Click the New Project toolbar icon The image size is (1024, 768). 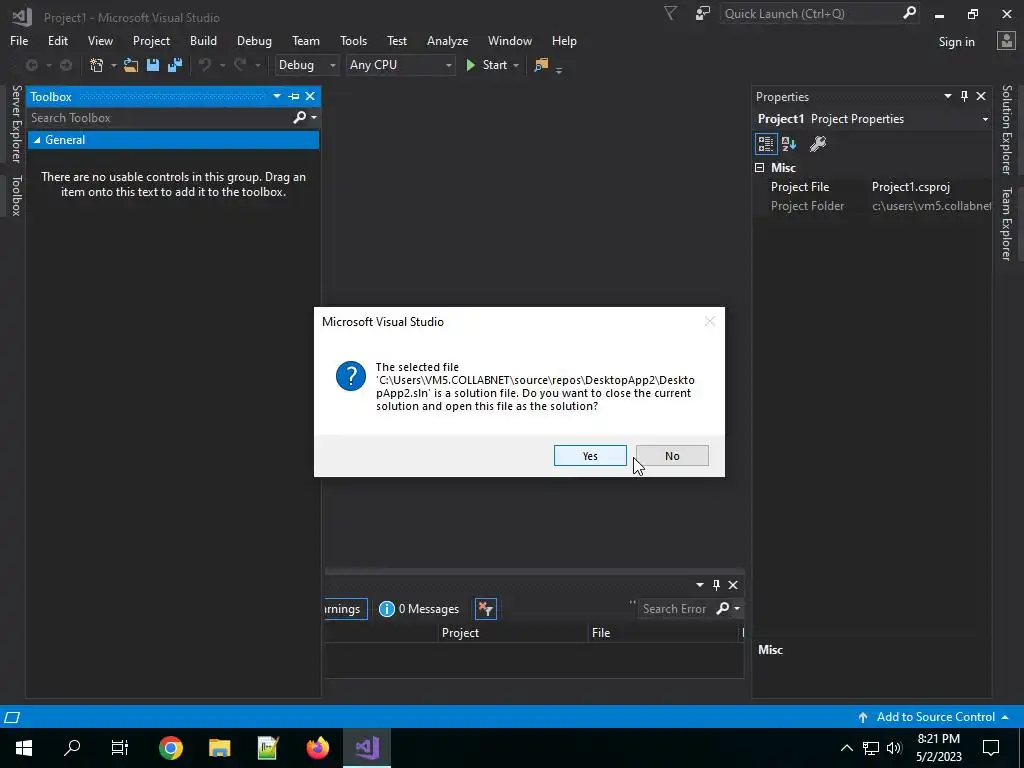point(97,65)
